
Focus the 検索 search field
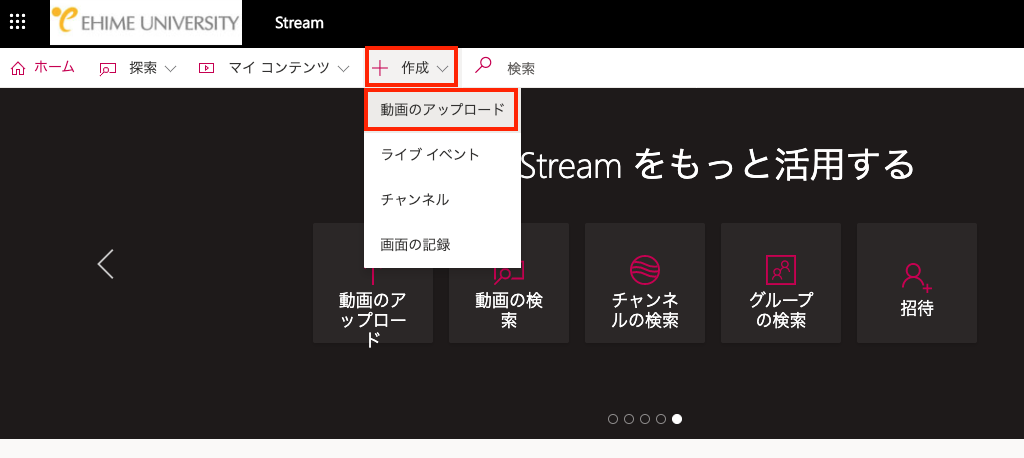click(x=521, y=69)
